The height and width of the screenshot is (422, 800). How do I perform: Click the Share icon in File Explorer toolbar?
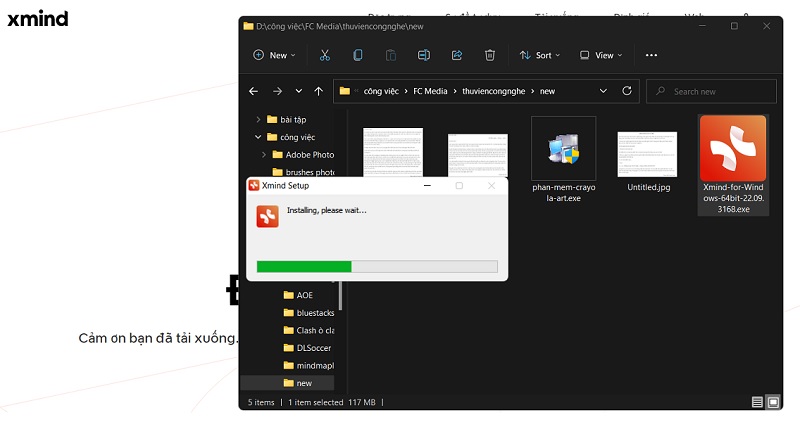457,55
